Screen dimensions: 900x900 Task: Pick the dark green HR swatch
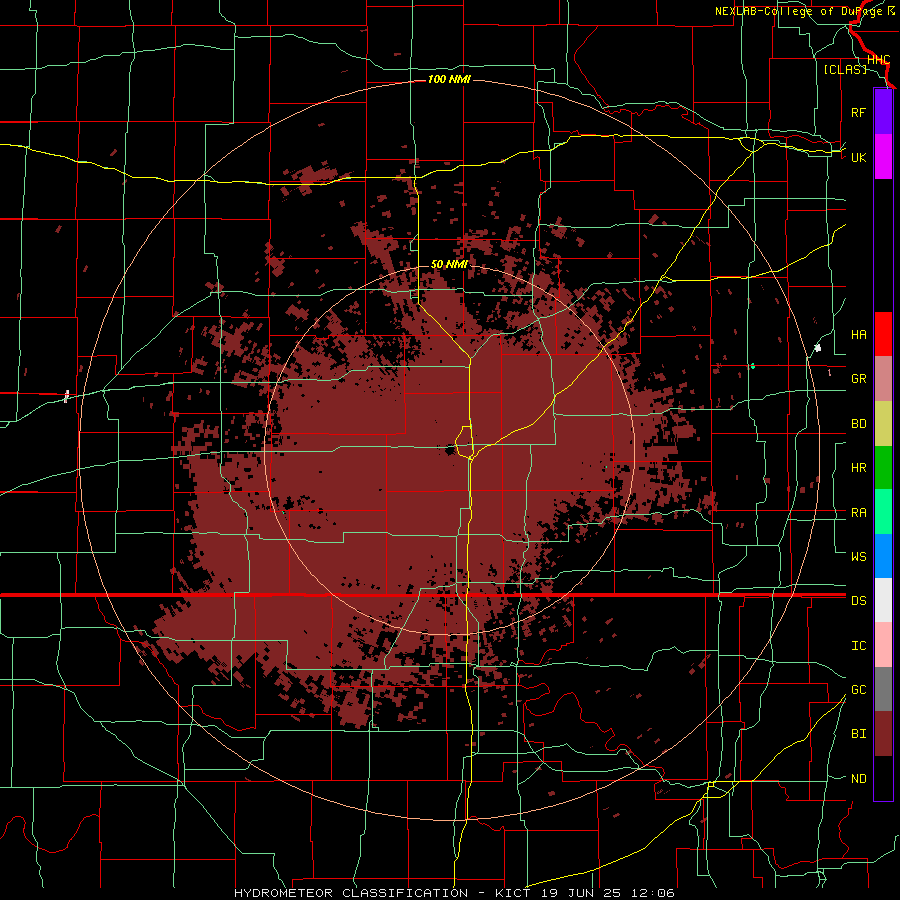(x=883, y=468)
